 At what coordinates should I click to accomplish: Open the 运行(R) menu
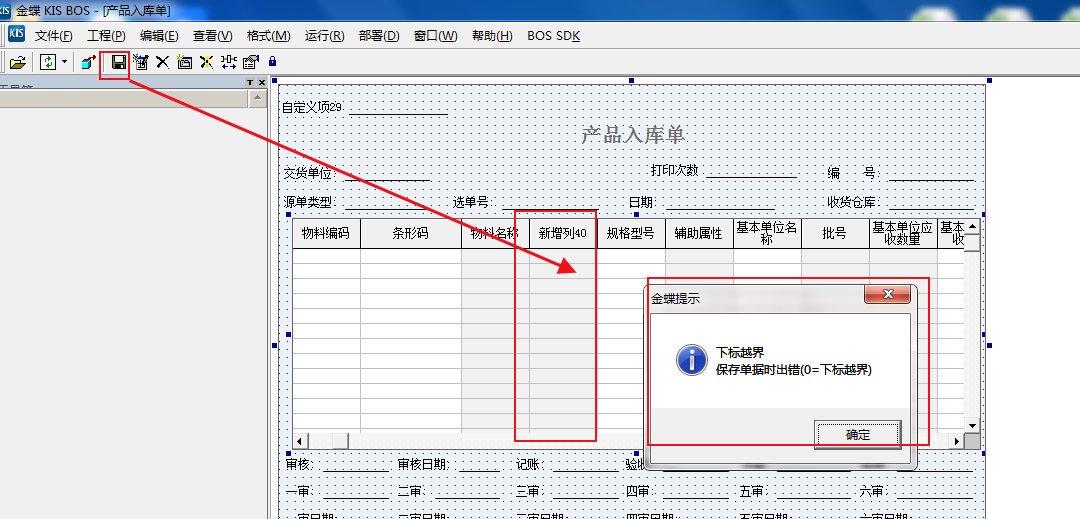pyautogui.click(x=324, y=36)
